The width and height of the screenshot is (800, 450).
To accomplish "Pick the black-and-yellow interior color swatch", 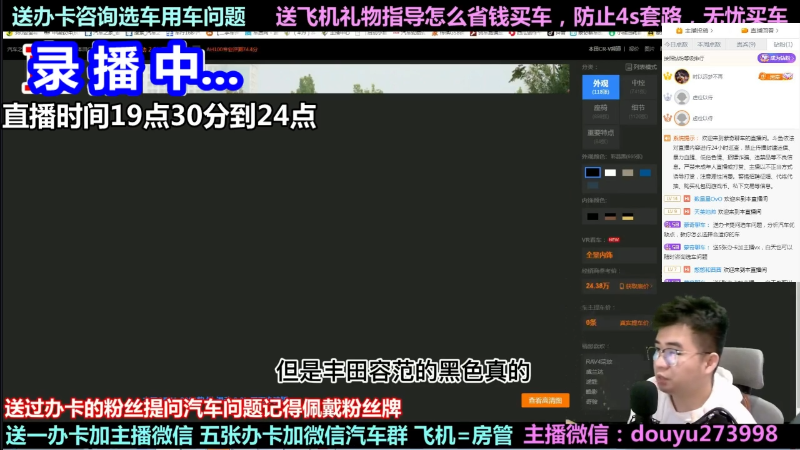I will click(628, 217).
